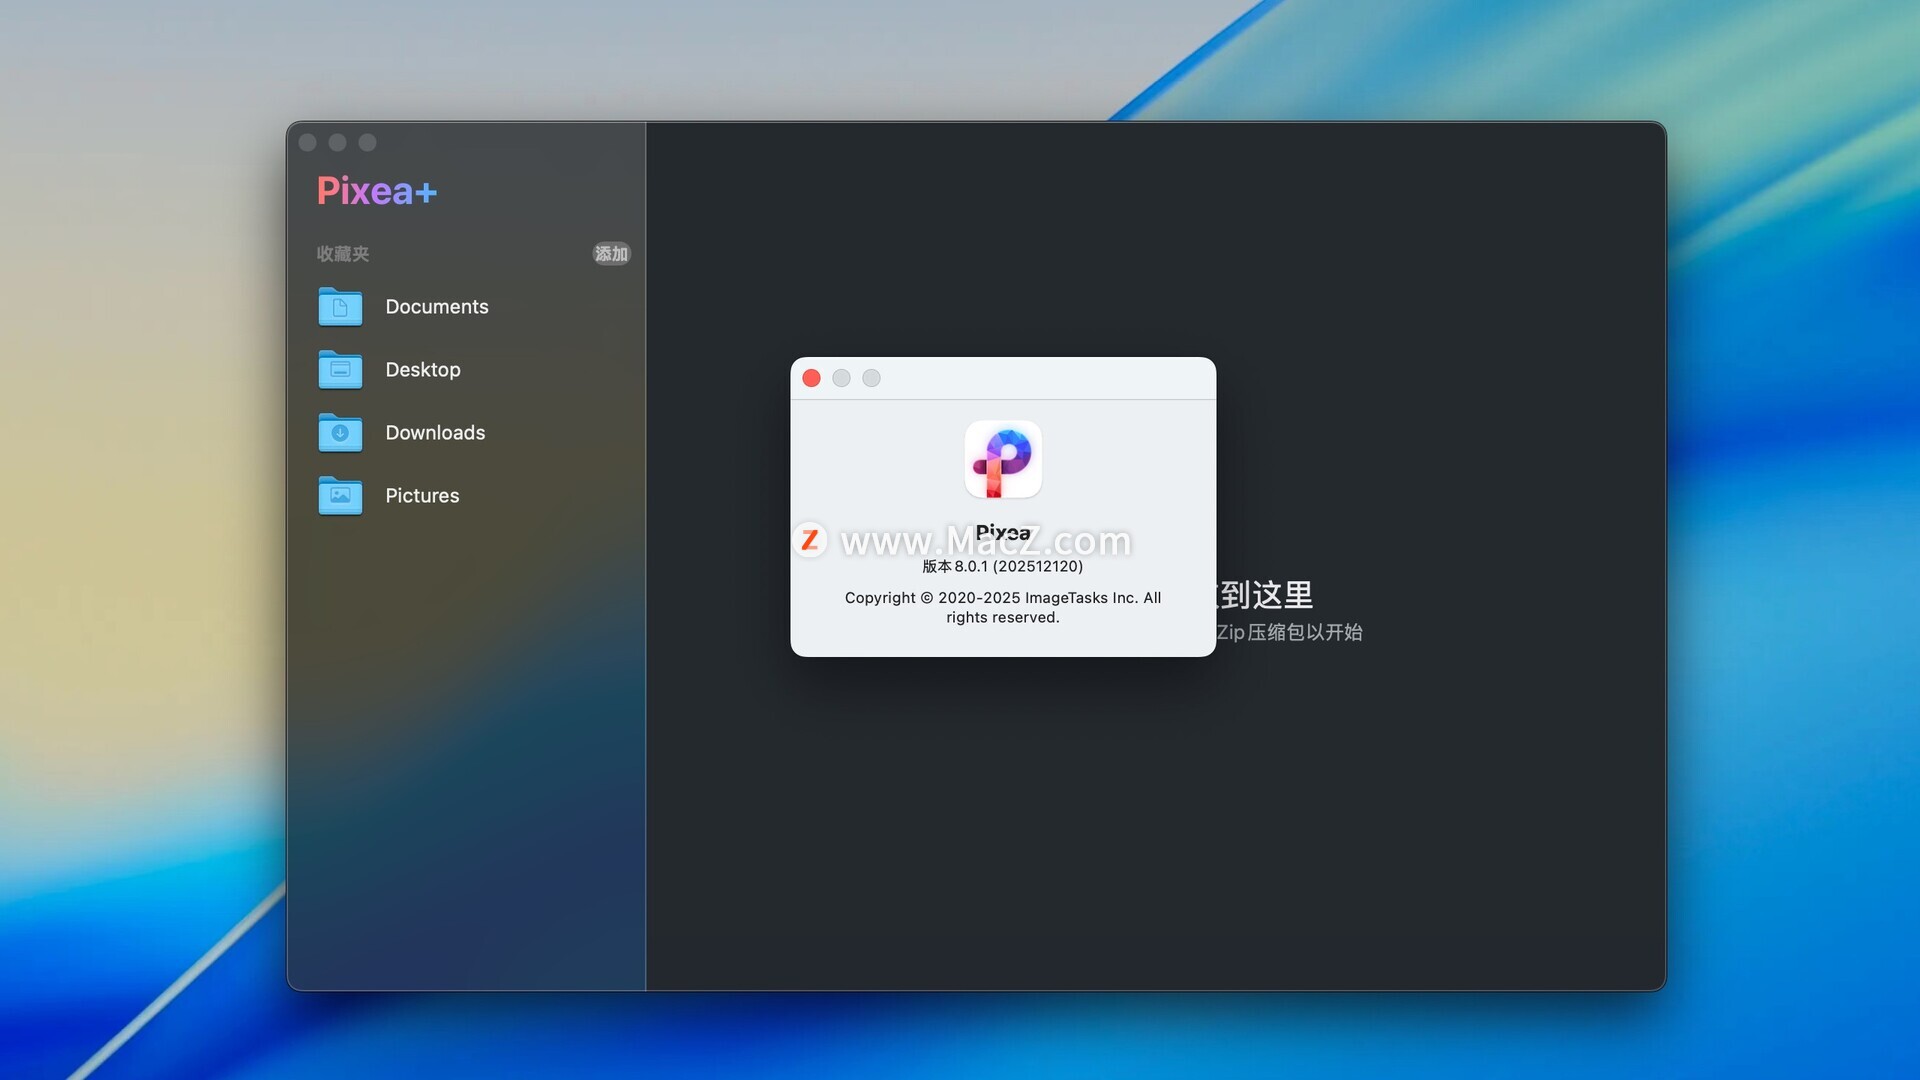Click the Desktop folder icon
The width and height of the screenshot is (1920, 1080).
click(340, 370)
